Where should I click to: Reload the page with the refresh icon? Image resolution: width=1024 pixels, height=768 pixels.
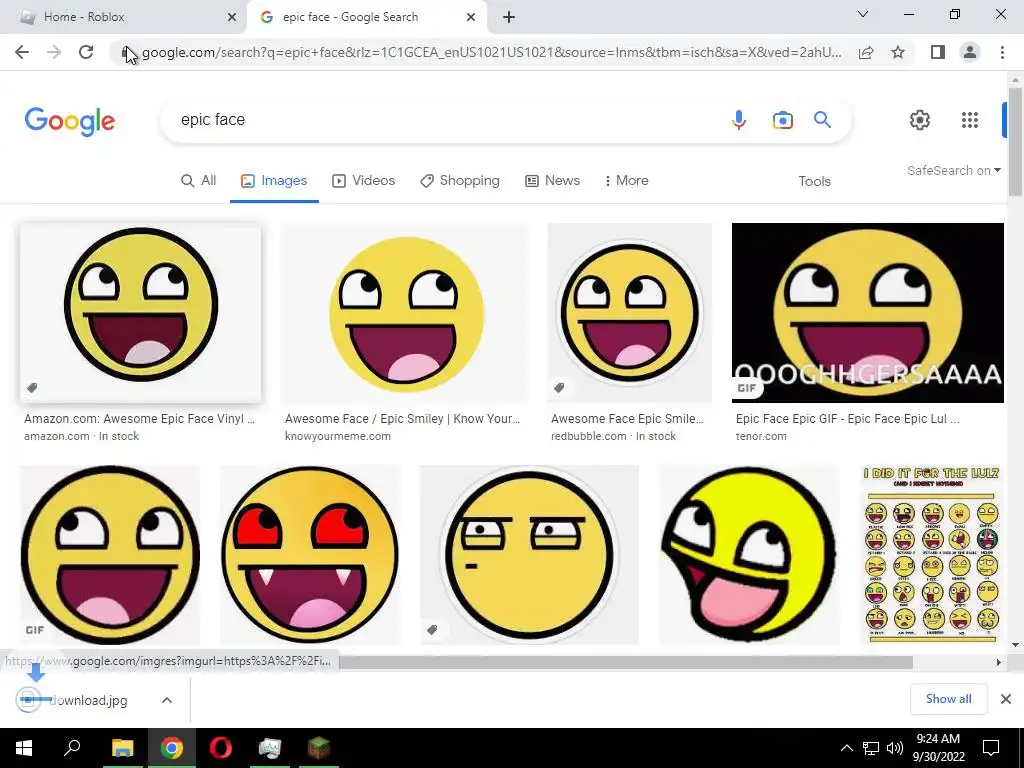tap(86, 52)
